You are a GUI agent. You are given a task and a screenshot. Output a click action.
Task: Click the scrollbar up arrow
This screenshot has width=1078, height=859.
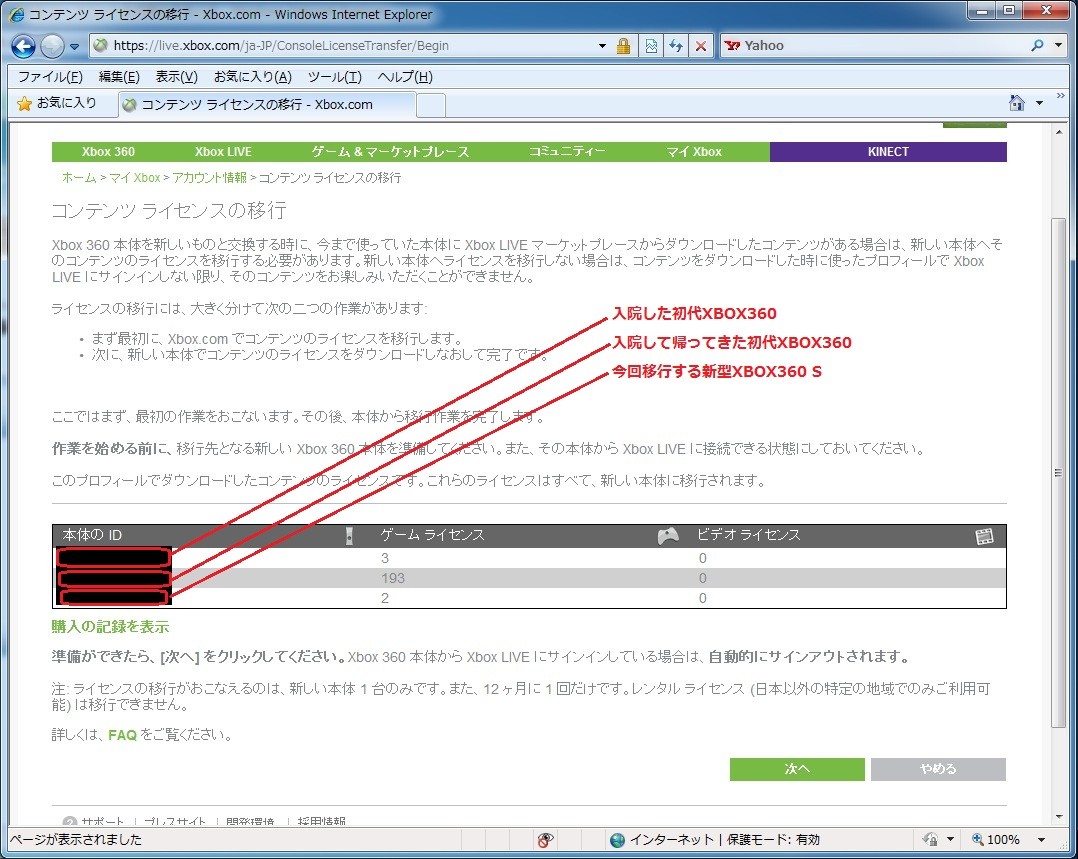click(1058, 132)
